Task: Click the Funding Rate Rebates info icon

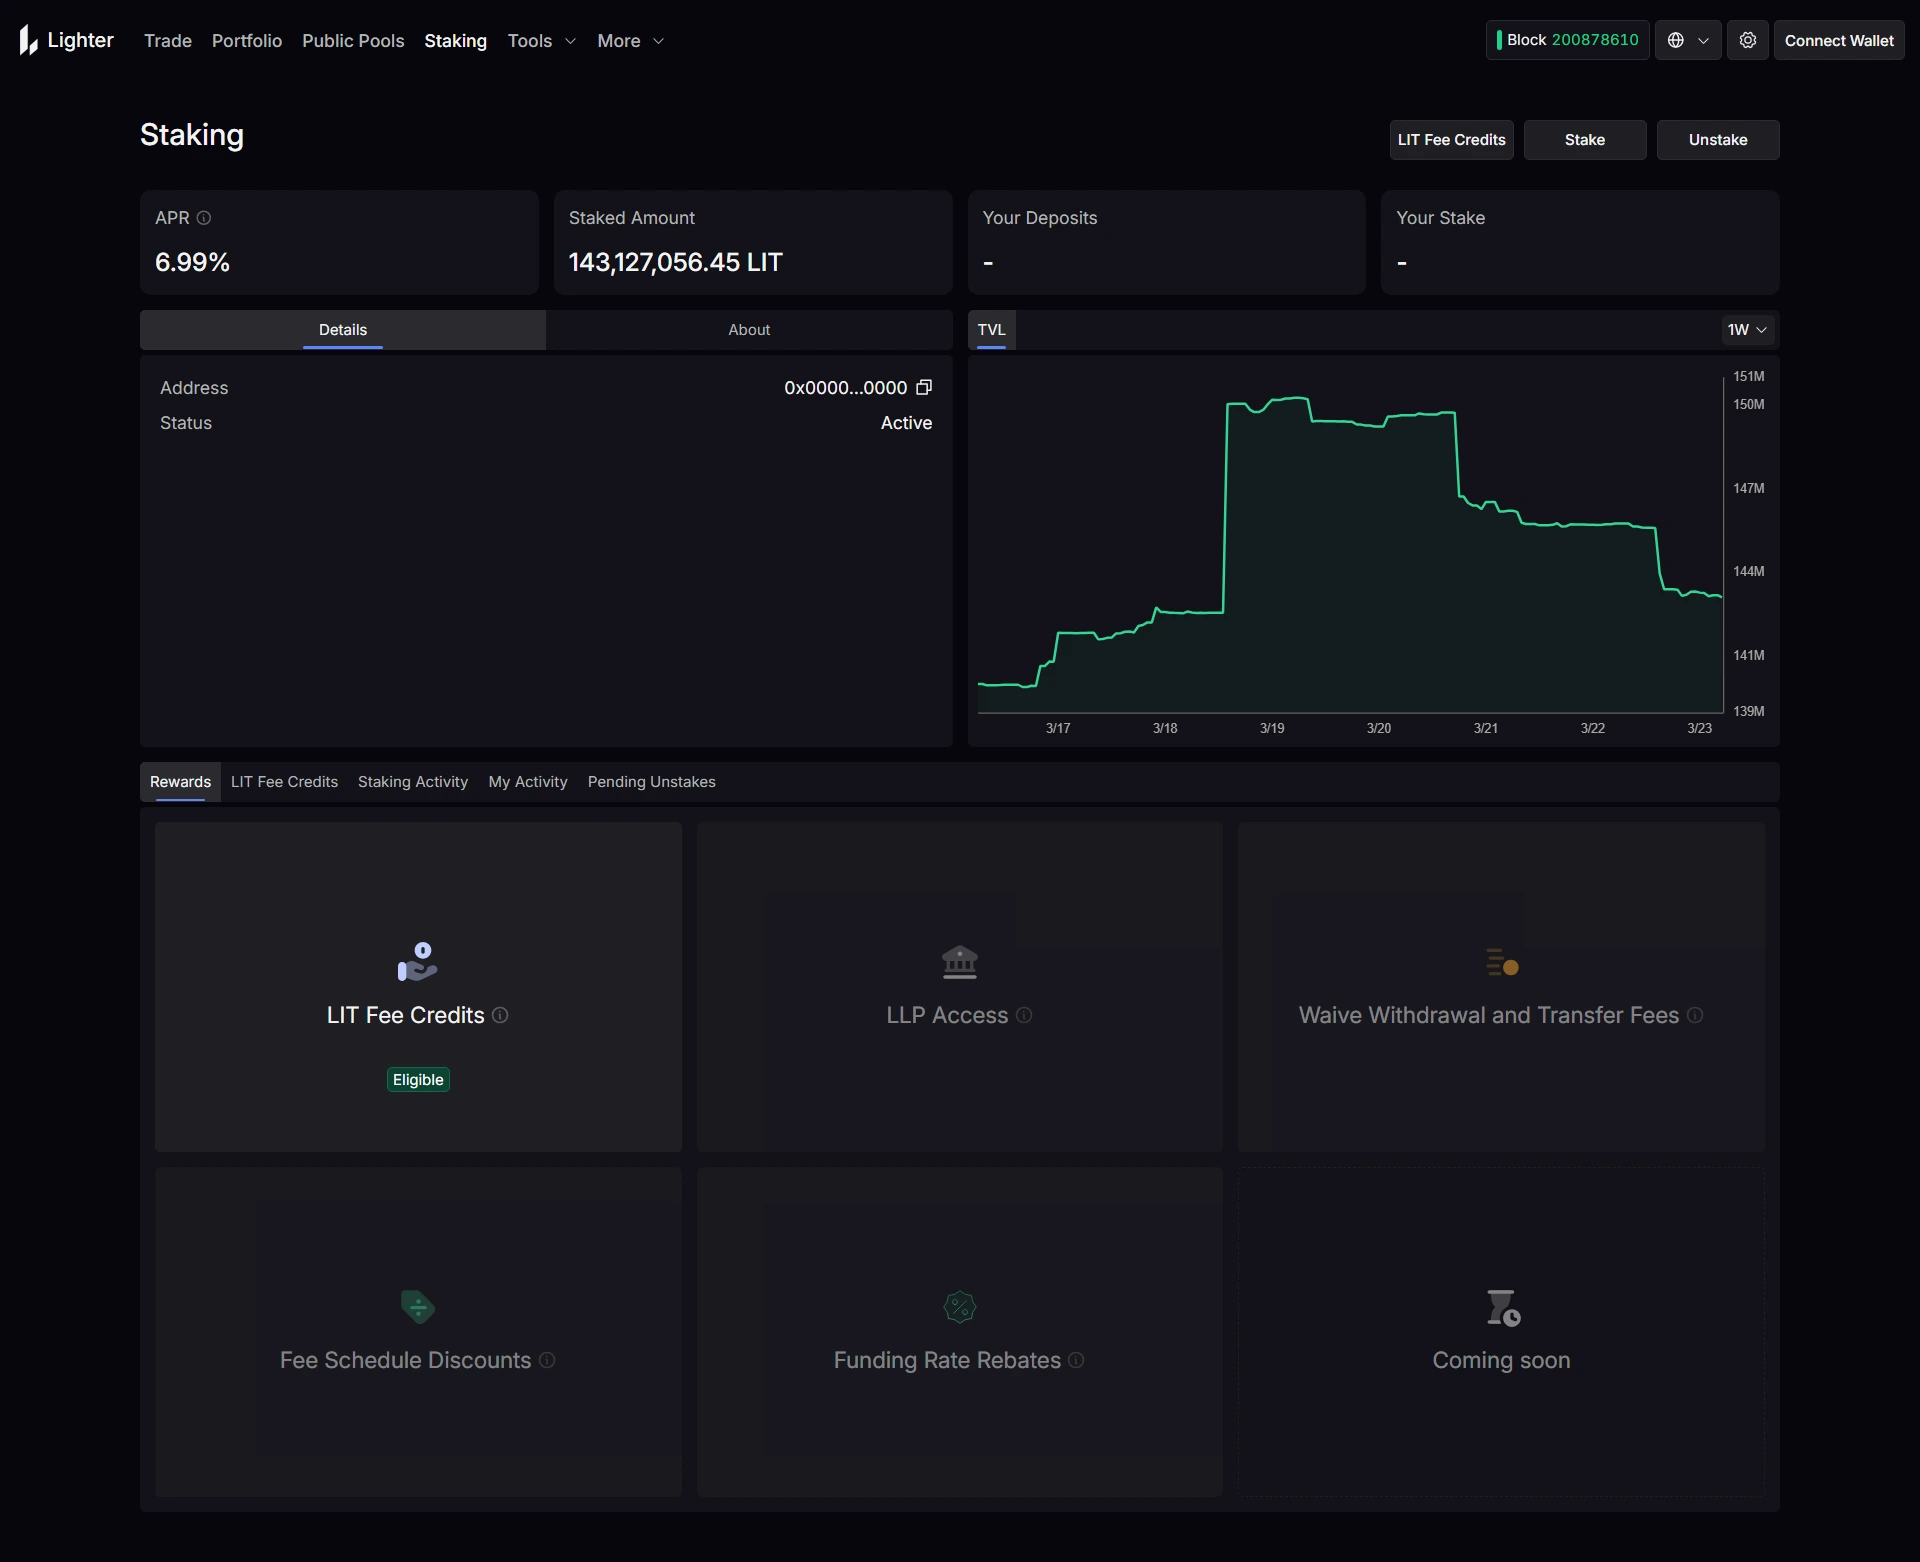Action: pyautogui.click(x=1075, y=1361)
